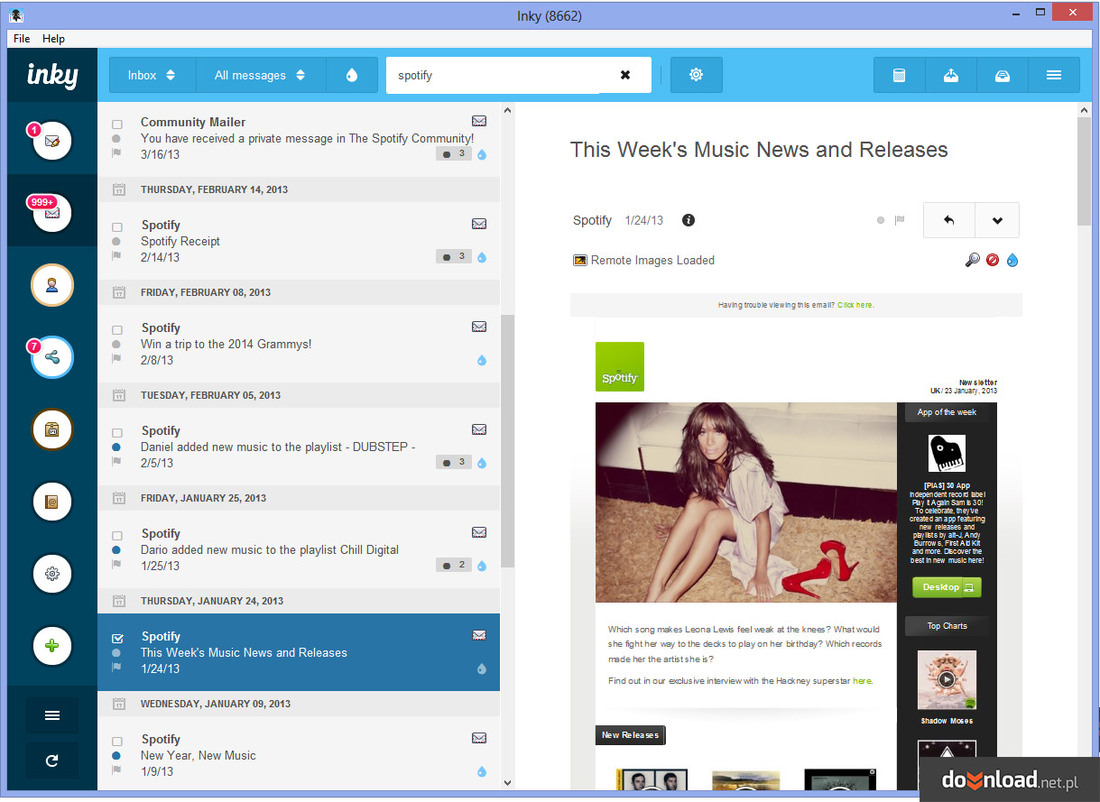Viewport: 1100px width, 802px height.
Task: Toggle unread dot on Daniel added new music
Action: coord(116,447)
